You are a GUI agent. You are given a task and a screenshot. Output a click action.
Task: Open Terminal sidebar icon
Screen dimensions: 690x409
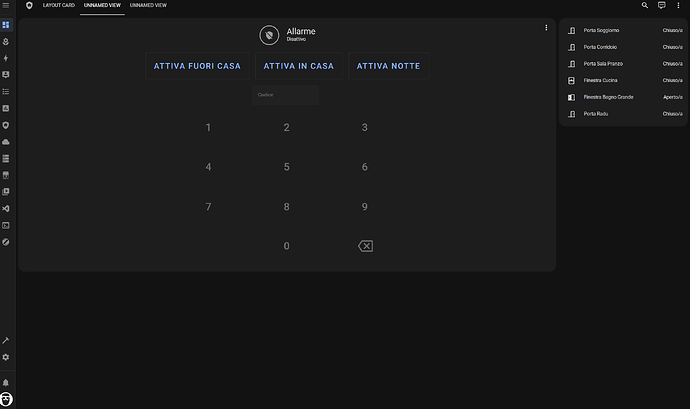[x=6, y=225]
